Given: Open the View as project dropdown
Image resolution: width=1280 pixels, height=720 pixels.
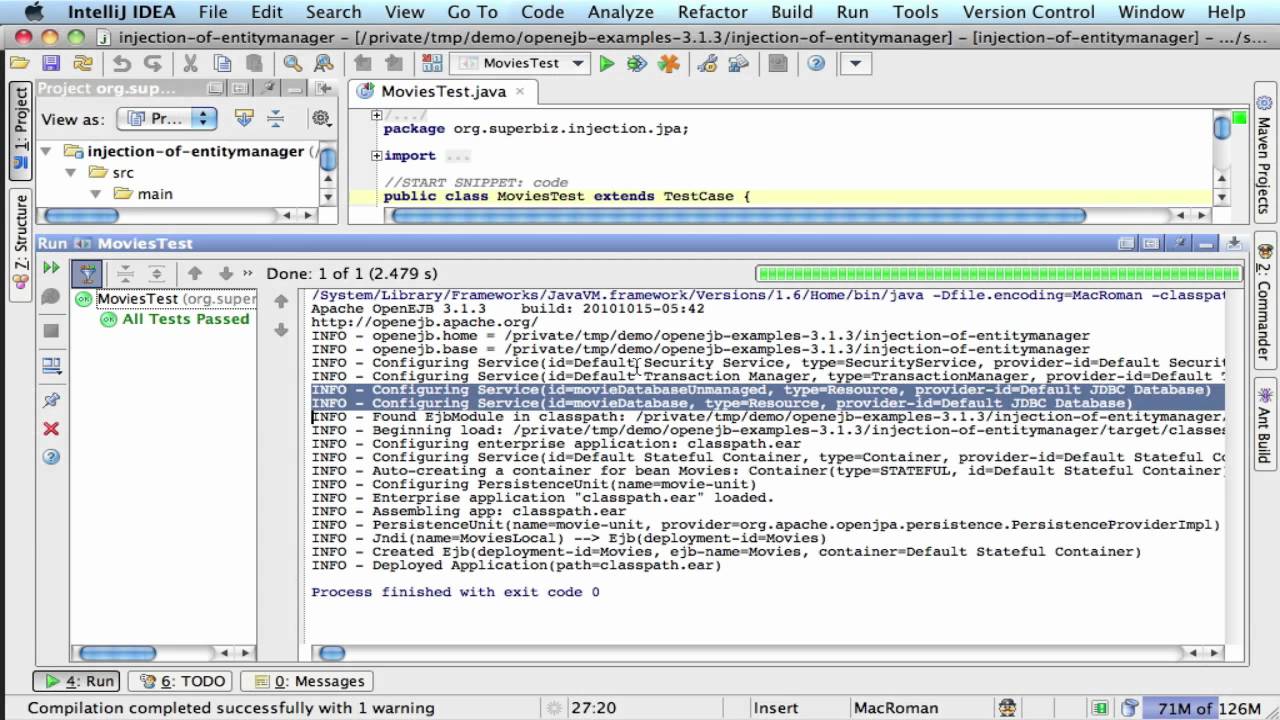Looking at the screenshot, I should [167, 118].
